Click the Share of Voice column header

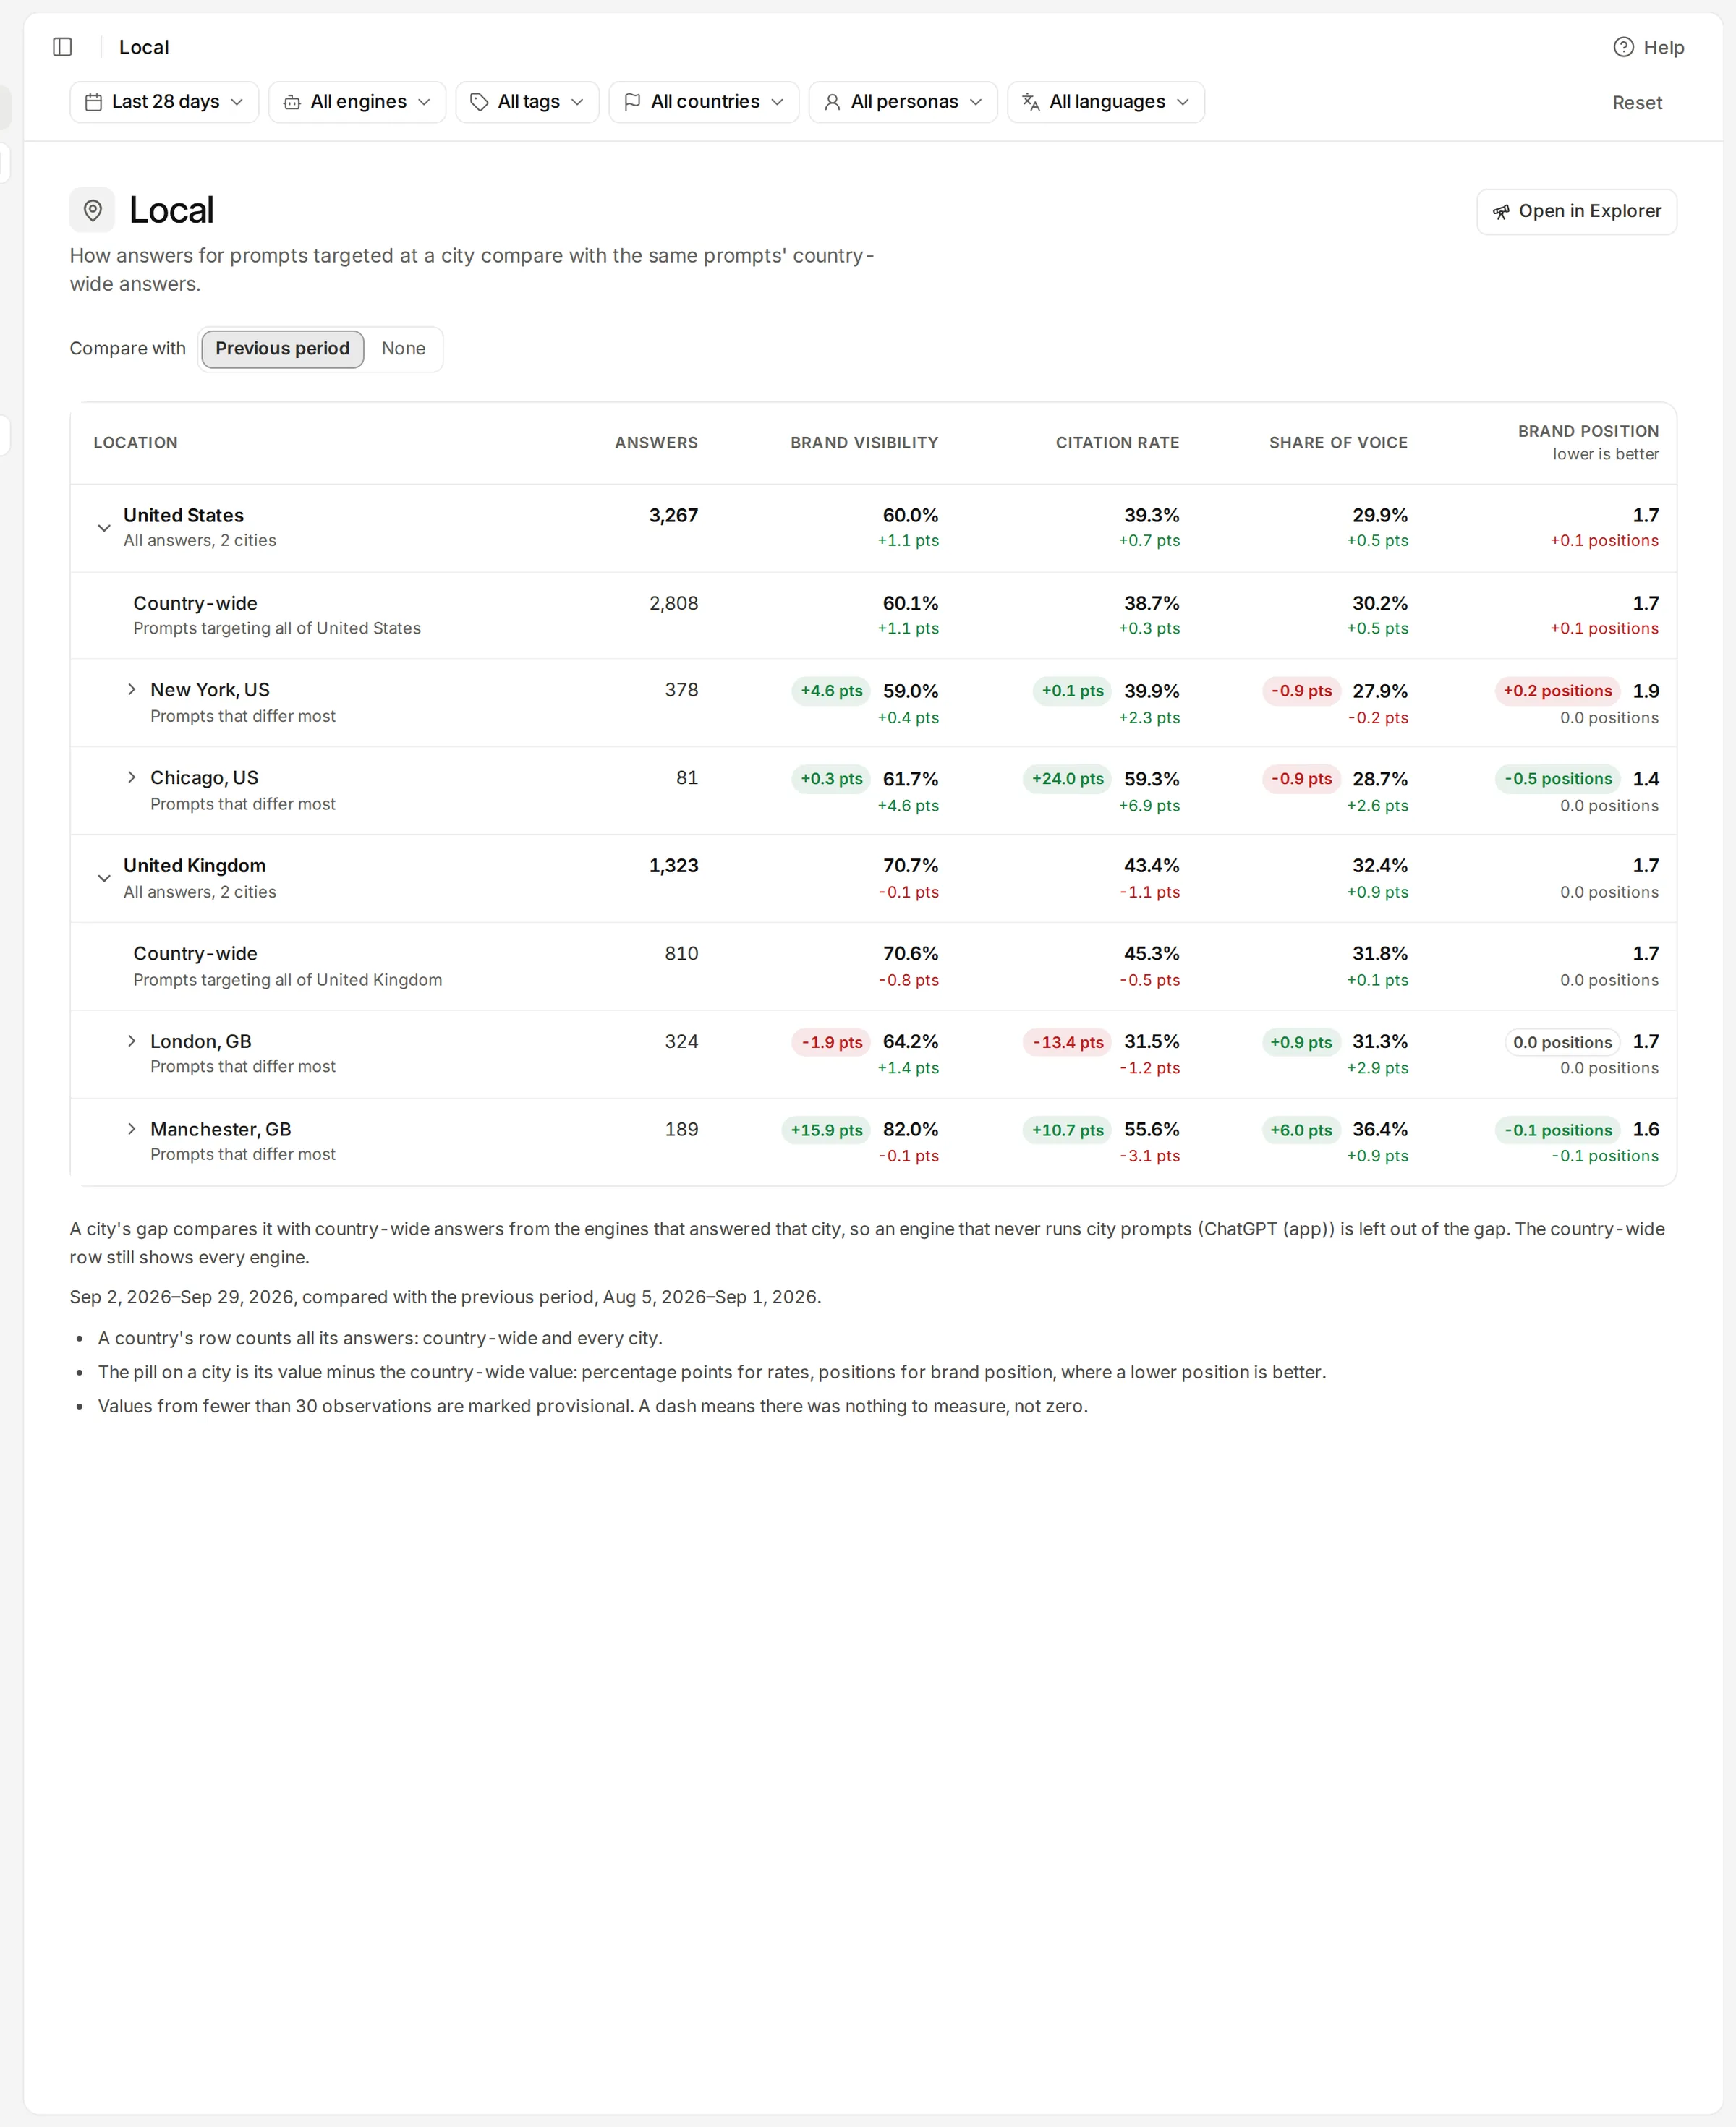[x=1338, y=443]
